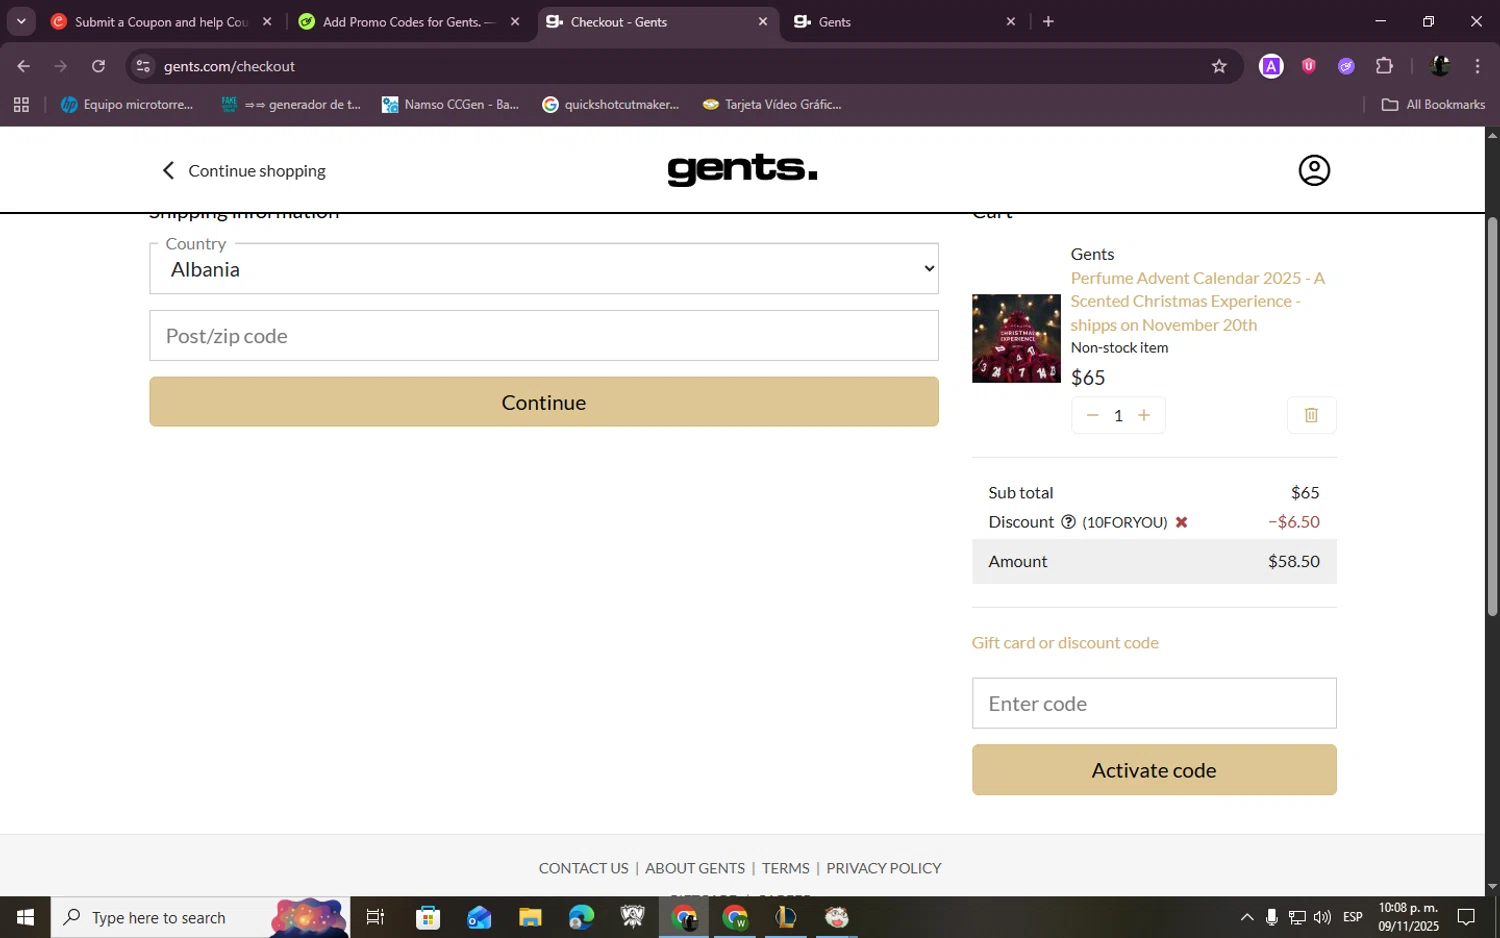Close the Checkout - Gents tab
Screen dimensions: 1500x938
(763, 22)
